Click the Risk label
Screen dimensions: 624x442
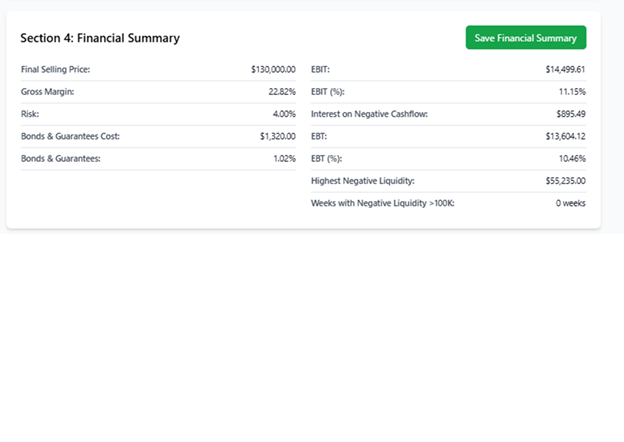pos(30,114)
